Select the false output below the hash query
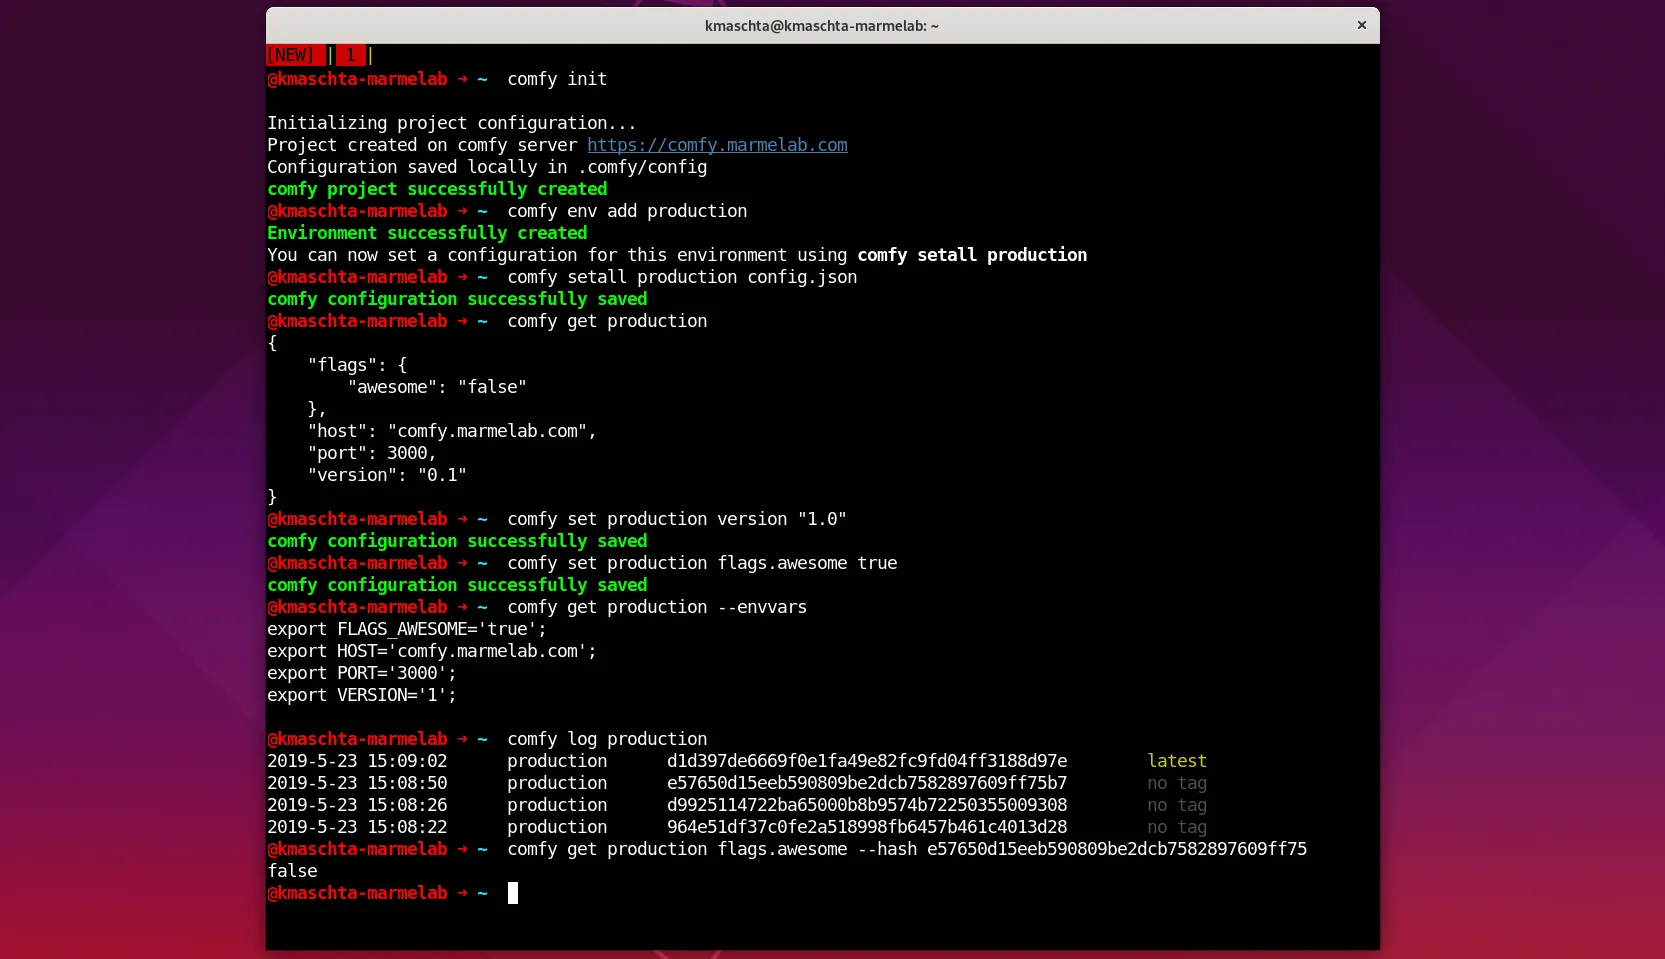 tap(291, 871)
